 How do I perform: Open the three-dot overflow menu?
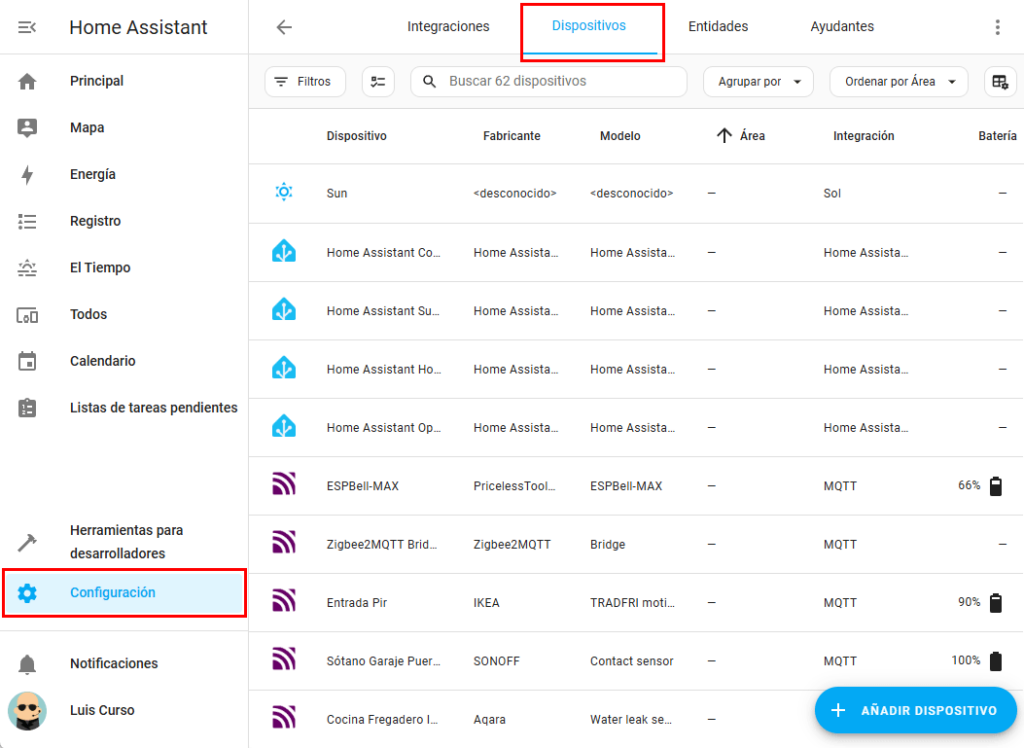[997, 27]
